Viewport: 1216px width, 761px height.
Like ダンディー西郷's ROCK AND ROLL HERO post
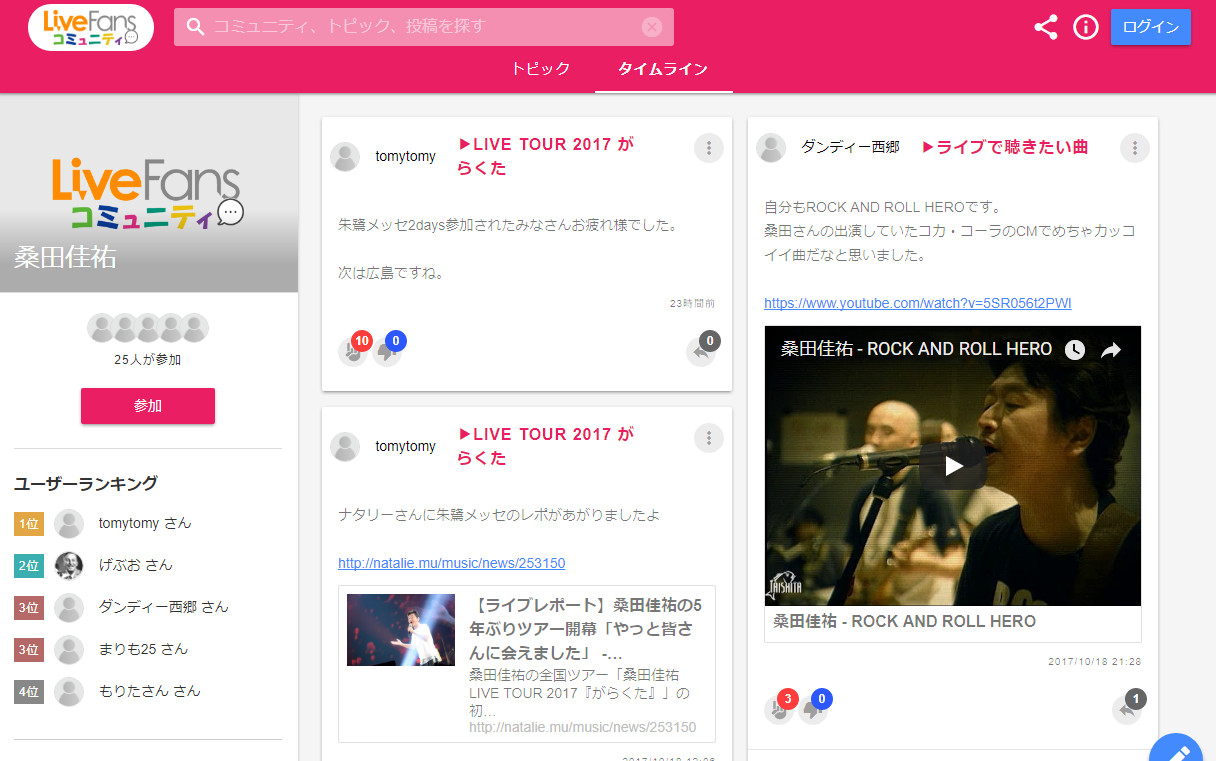pyautogui.click(x=779, y=708)
